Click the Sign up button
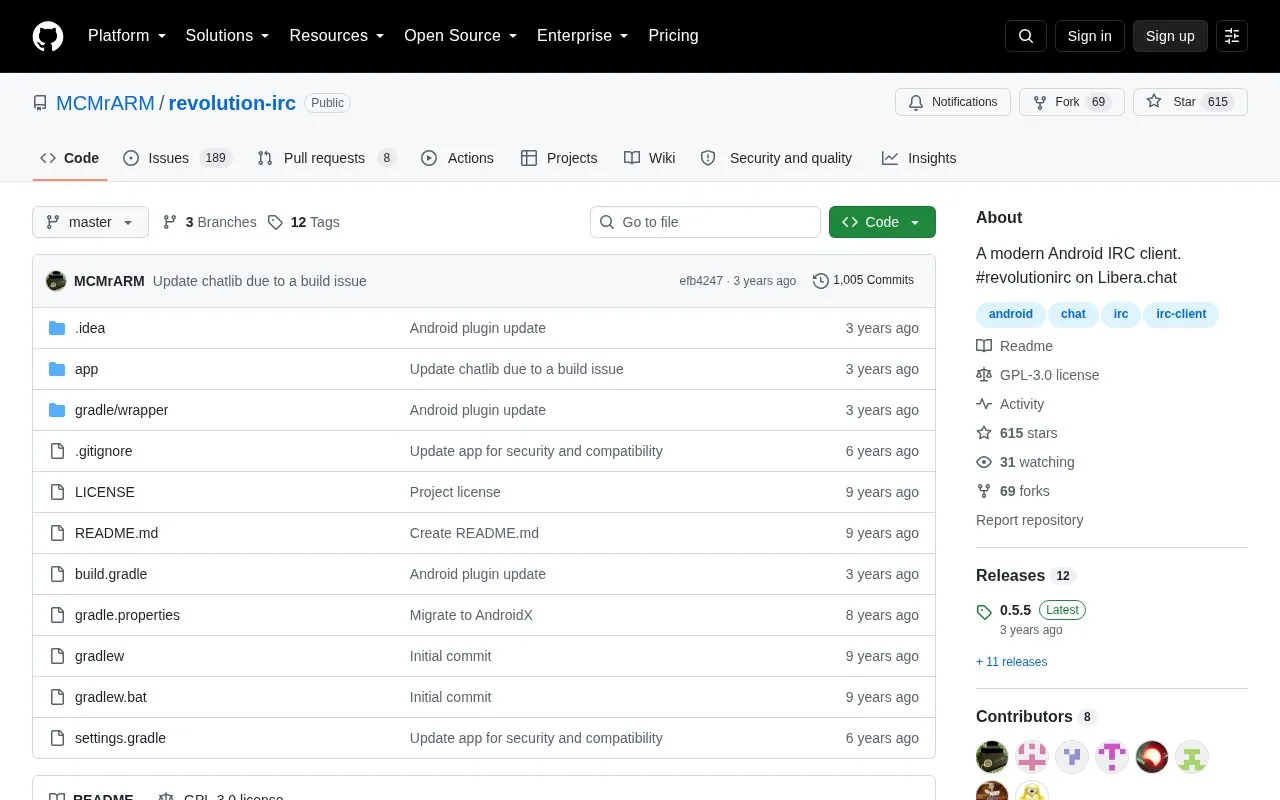 pos(1170,36)
